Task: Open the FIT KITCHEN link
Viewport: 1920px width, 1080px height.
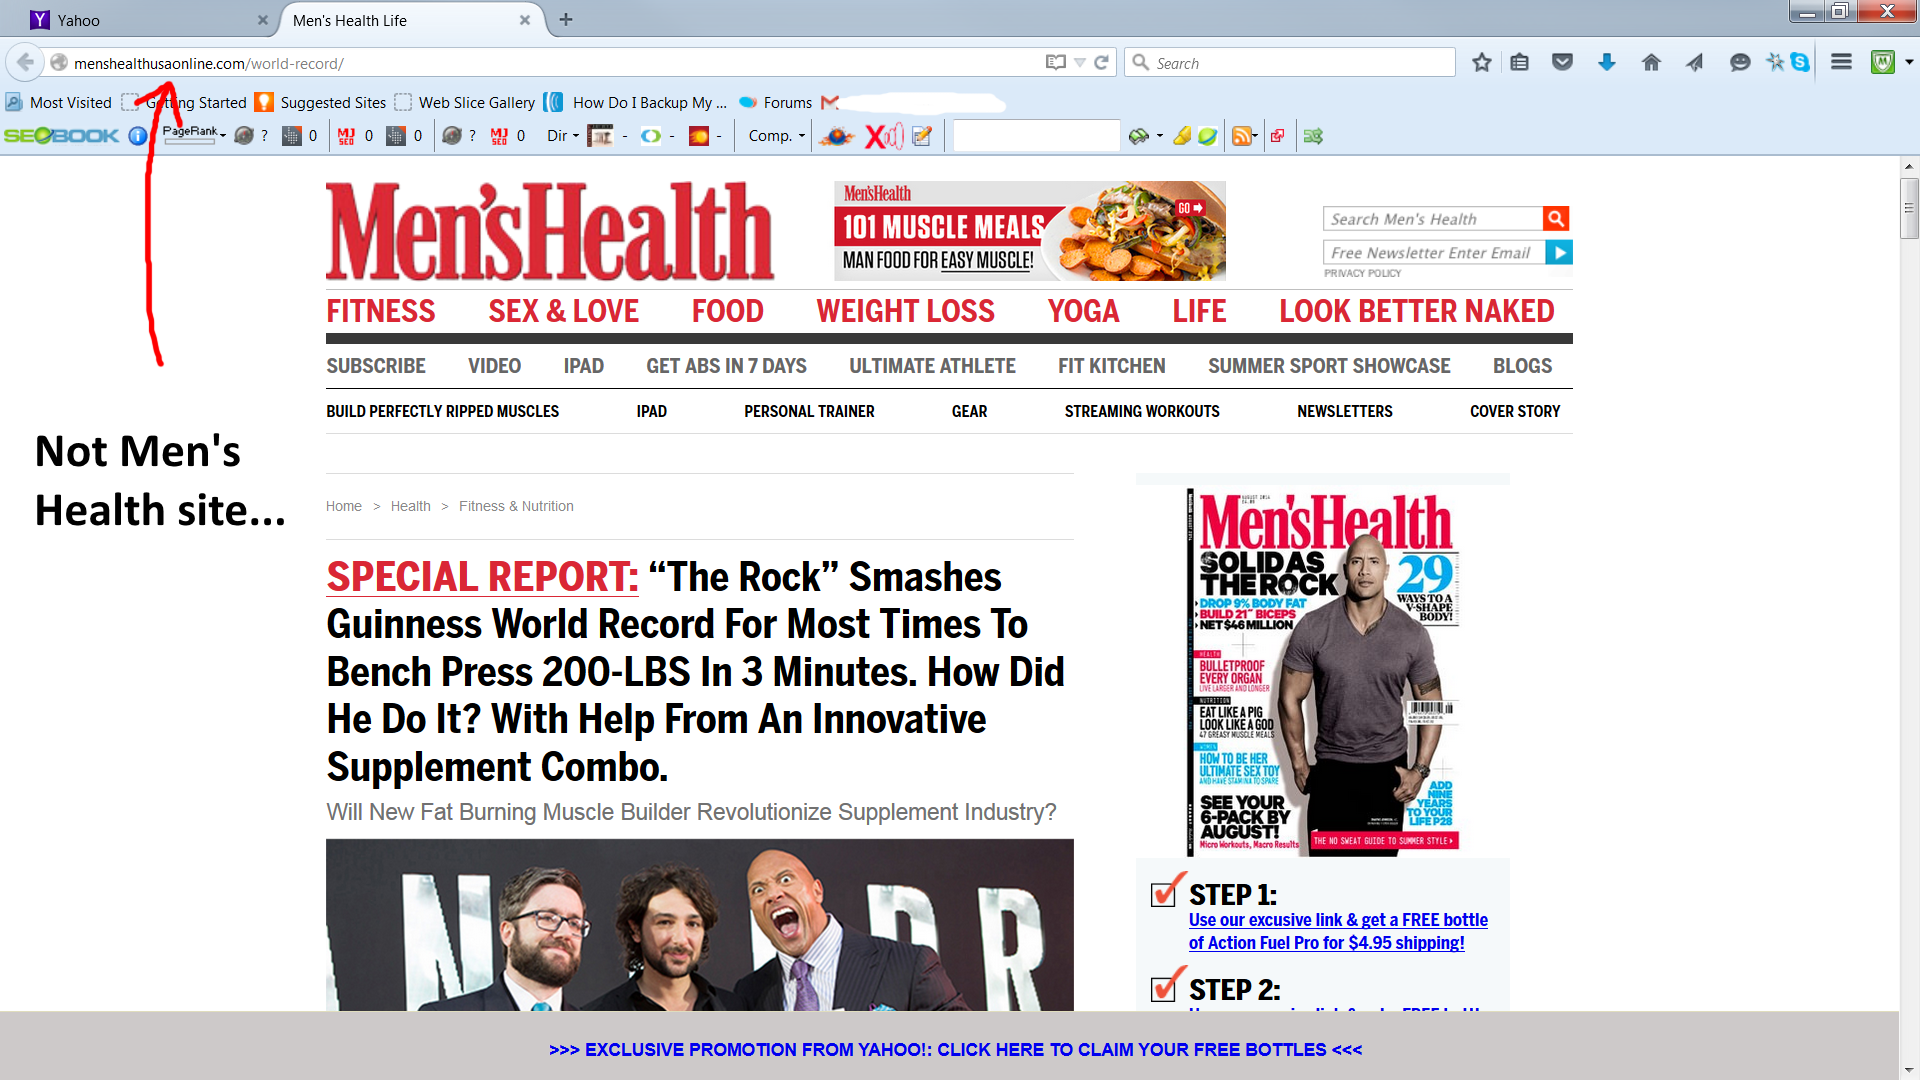Action: 1111,366
